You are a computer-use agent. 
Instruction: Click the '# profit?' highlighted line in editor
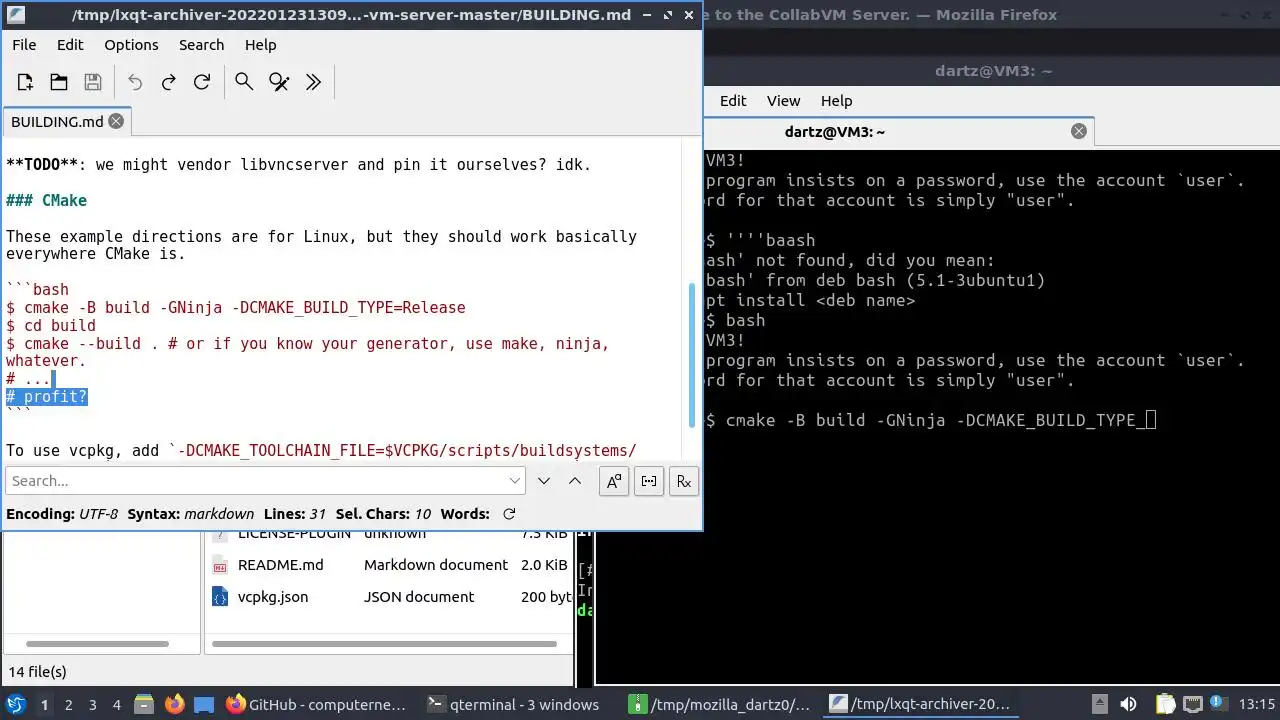pos(47,397)
